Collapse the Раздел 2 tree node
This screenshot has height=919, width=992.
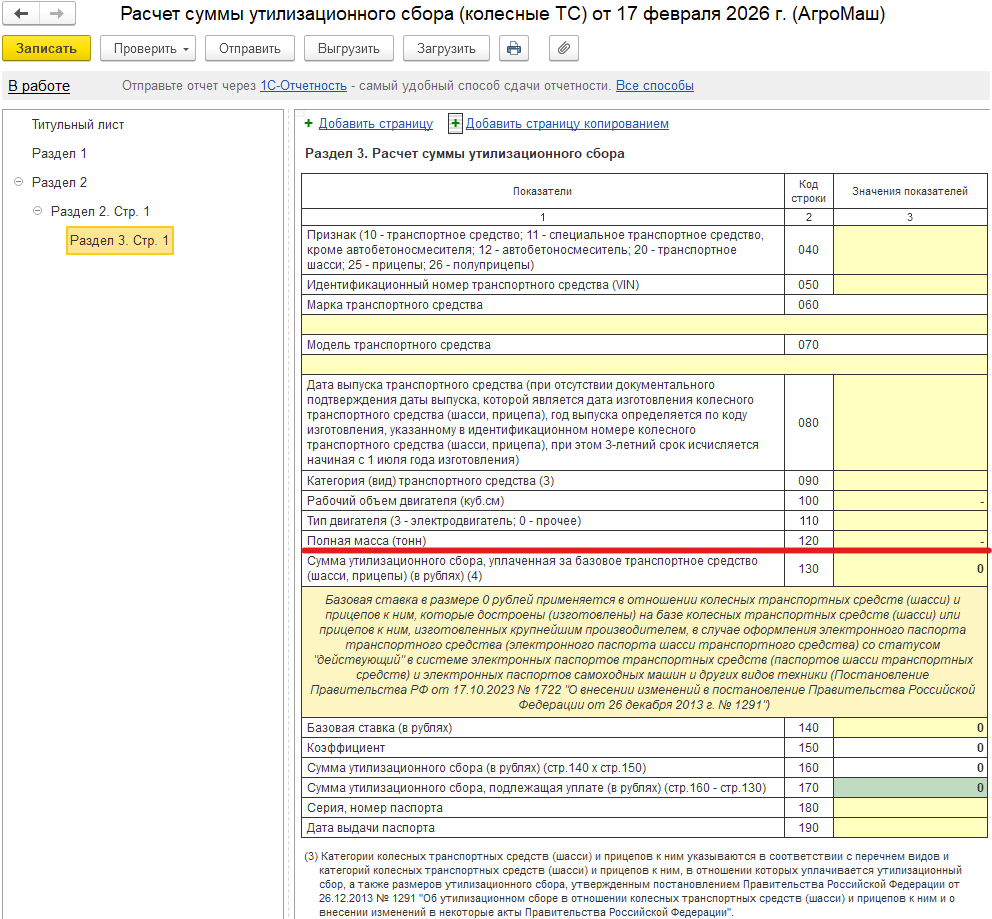tap(18, 182)
